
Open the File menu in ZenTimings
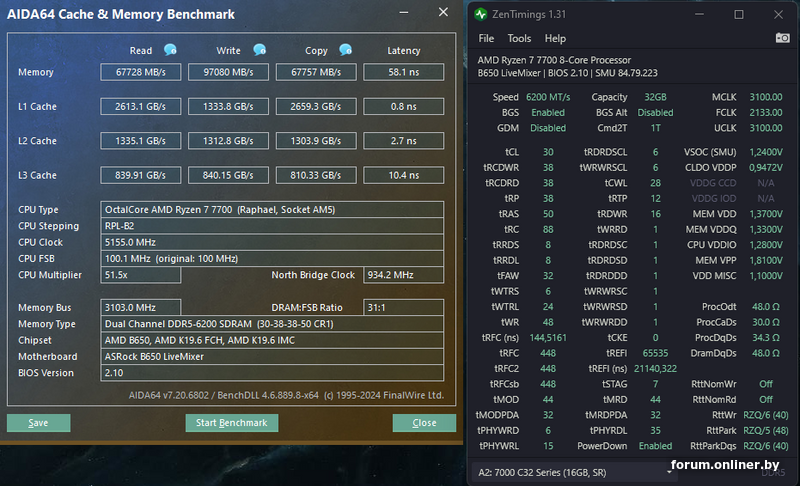click(x=486, y=38)
